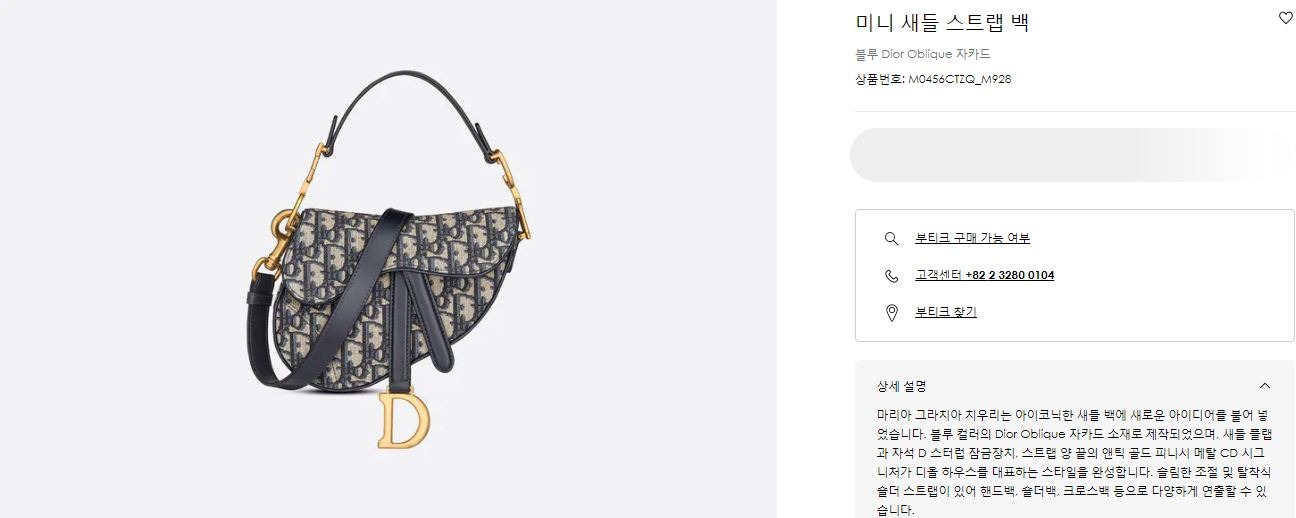The image size is (1296, 518).
Task: Click the gold D charm on bag
Action: 402,420
